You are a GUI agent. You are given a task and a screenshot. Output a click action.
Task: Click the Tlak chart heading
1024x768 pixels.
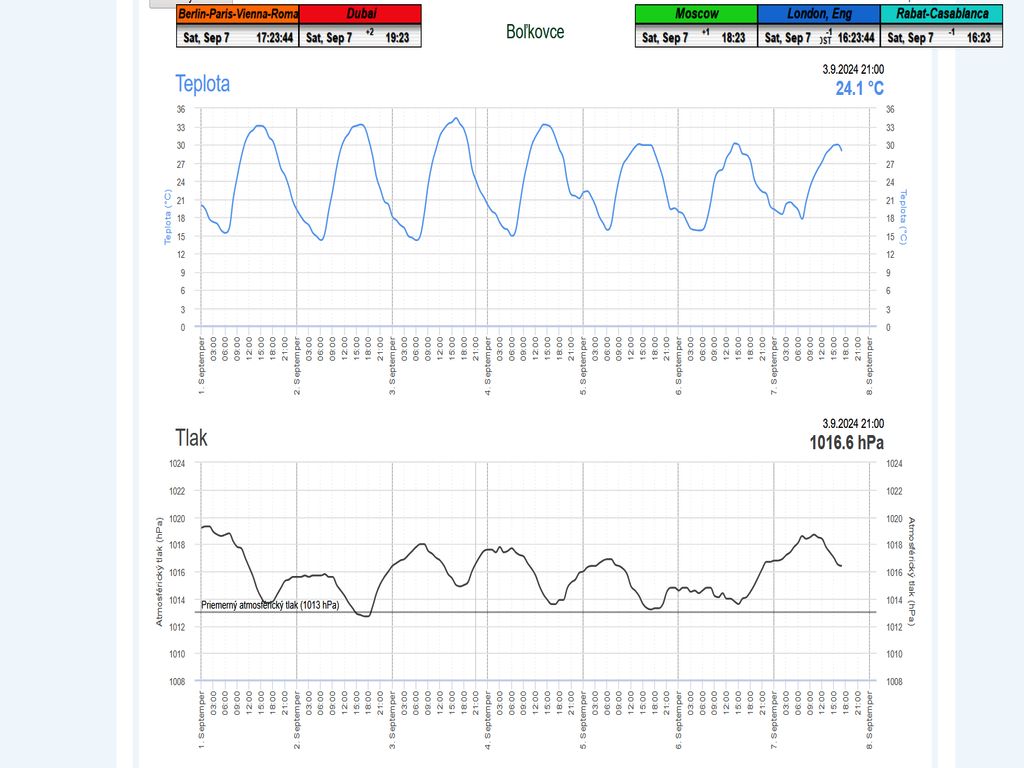pos(191,438)
